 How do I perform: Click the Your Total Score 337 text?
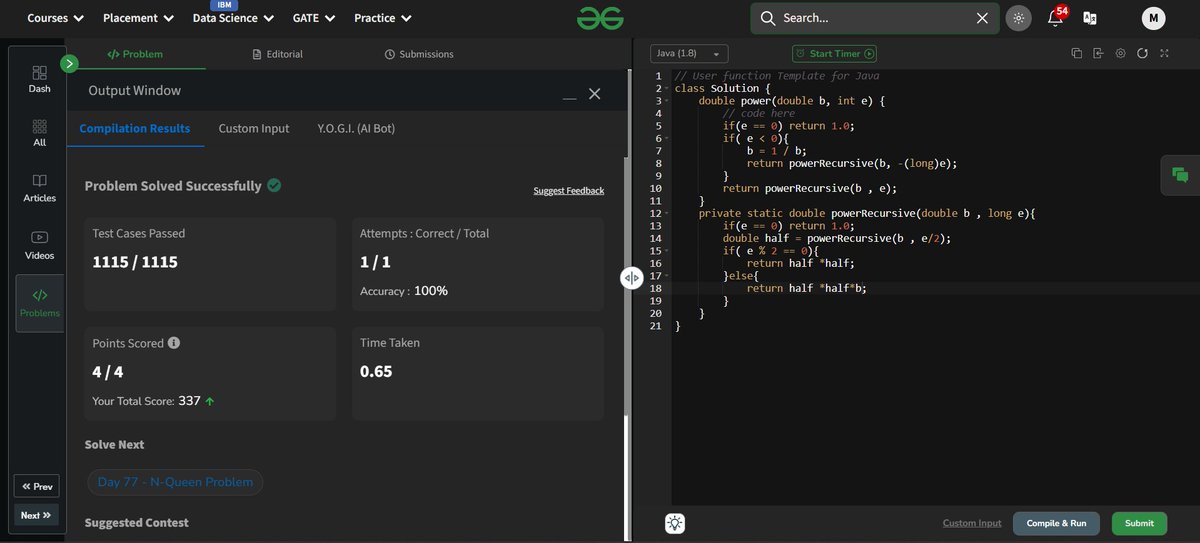(x=154, y=401)
